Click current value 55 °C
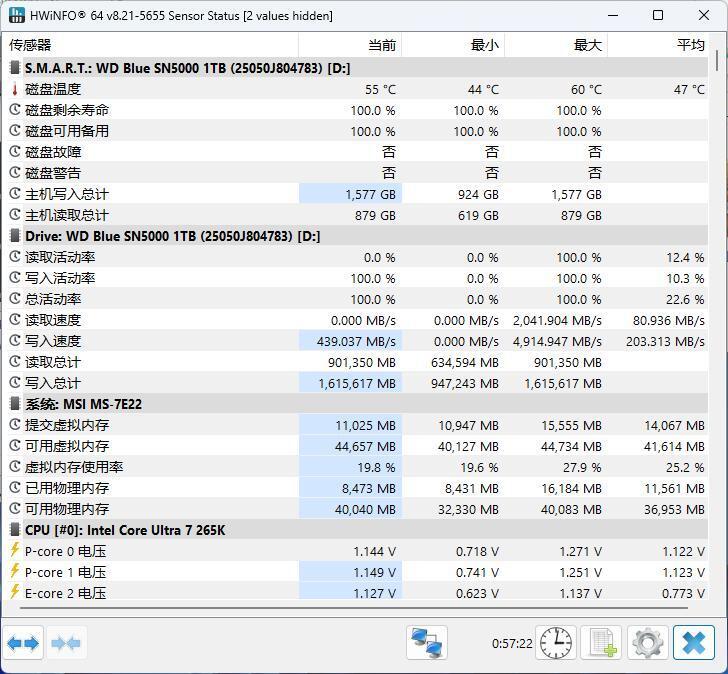Screen dimensions: 728x674 (380, 90)
